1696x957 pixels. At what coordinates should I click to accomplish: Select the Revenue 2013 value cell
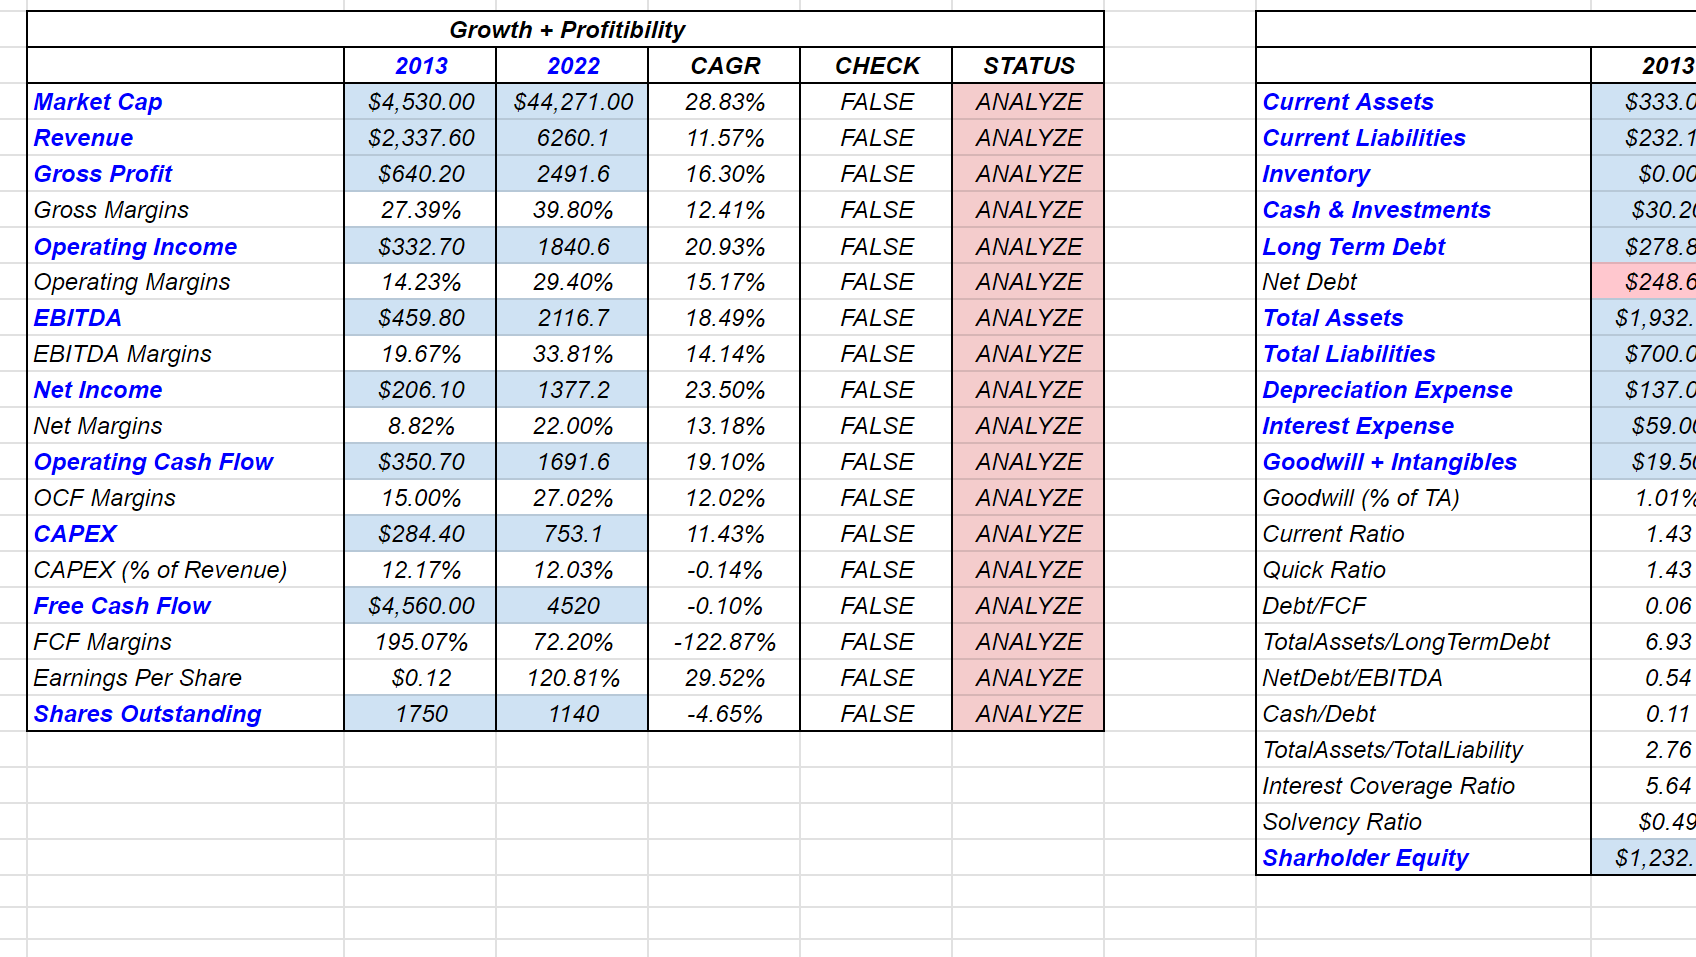[x=421, y=138]
